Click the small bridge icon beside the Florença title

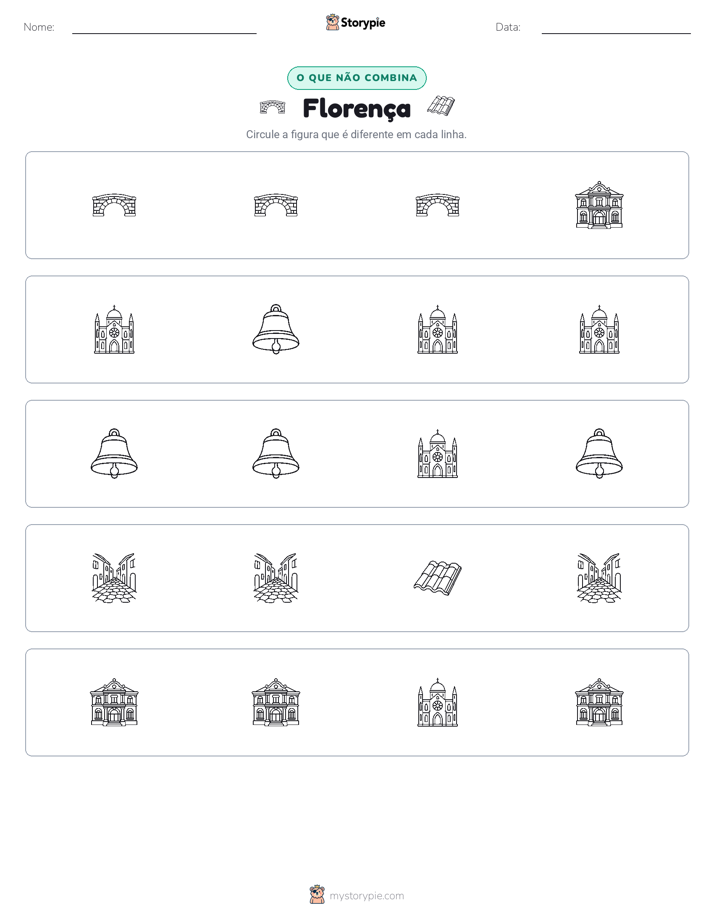272,107
